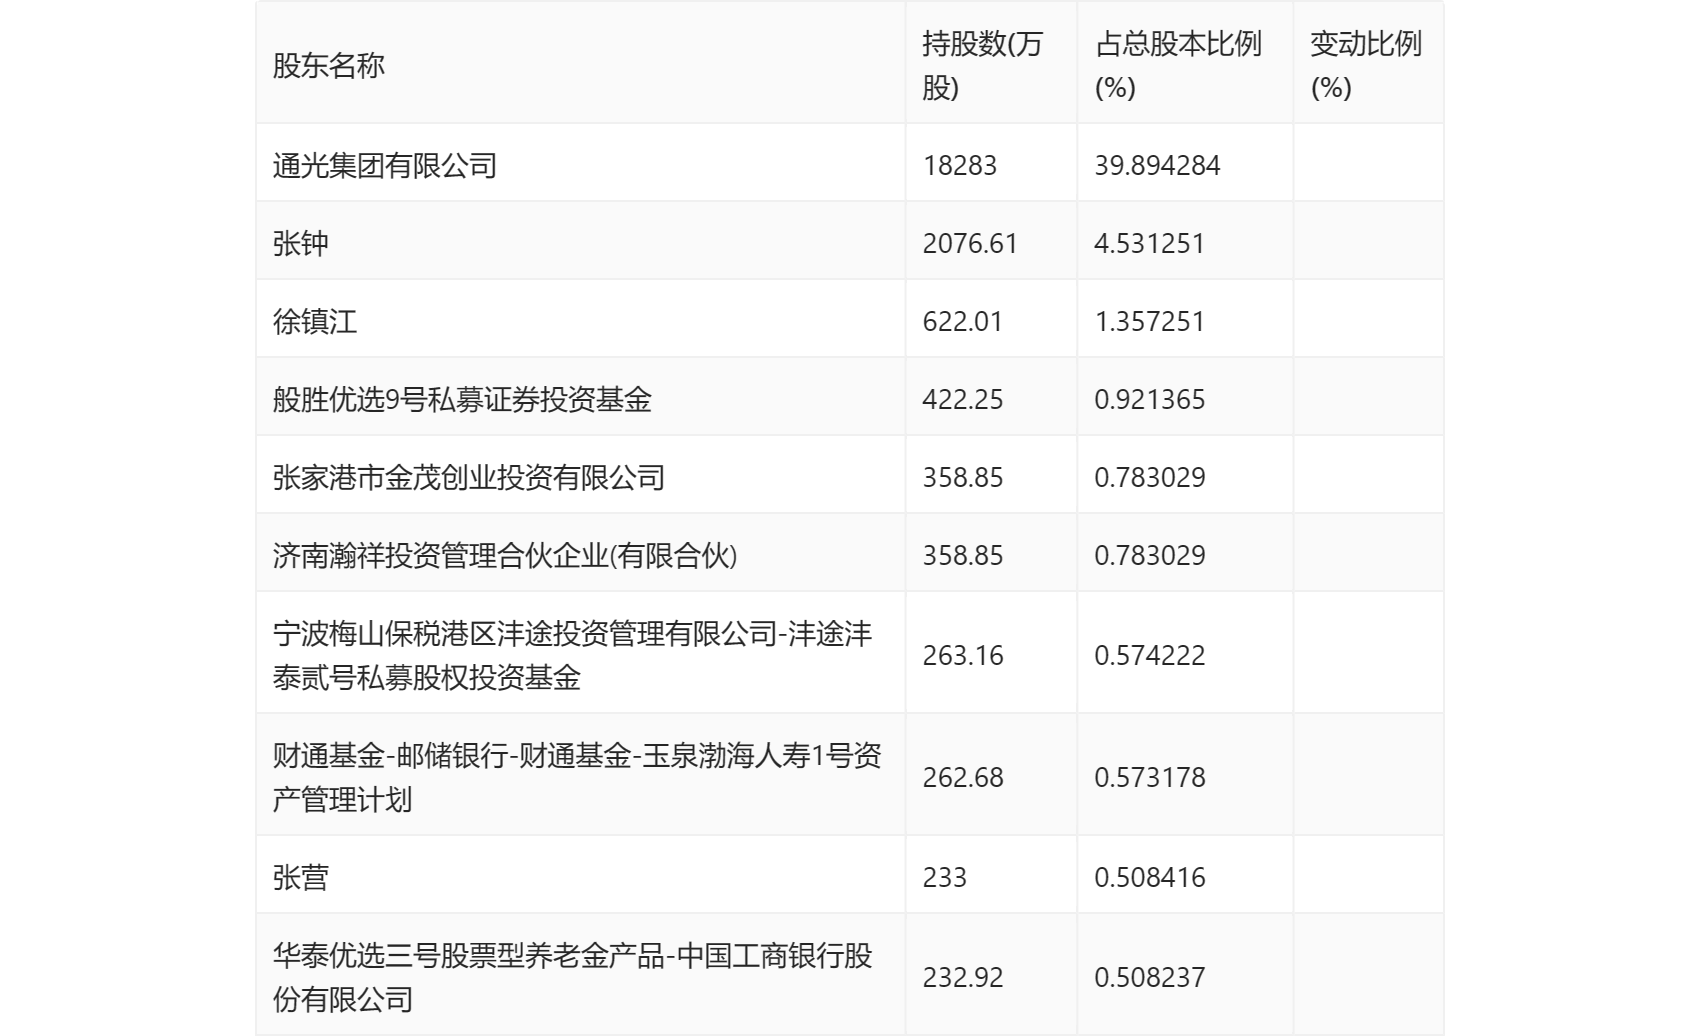Image resolution: width=1700 pixels, height=1036 pixels.
Task: Click the holding value 622.01
Action: coord(962,321)
